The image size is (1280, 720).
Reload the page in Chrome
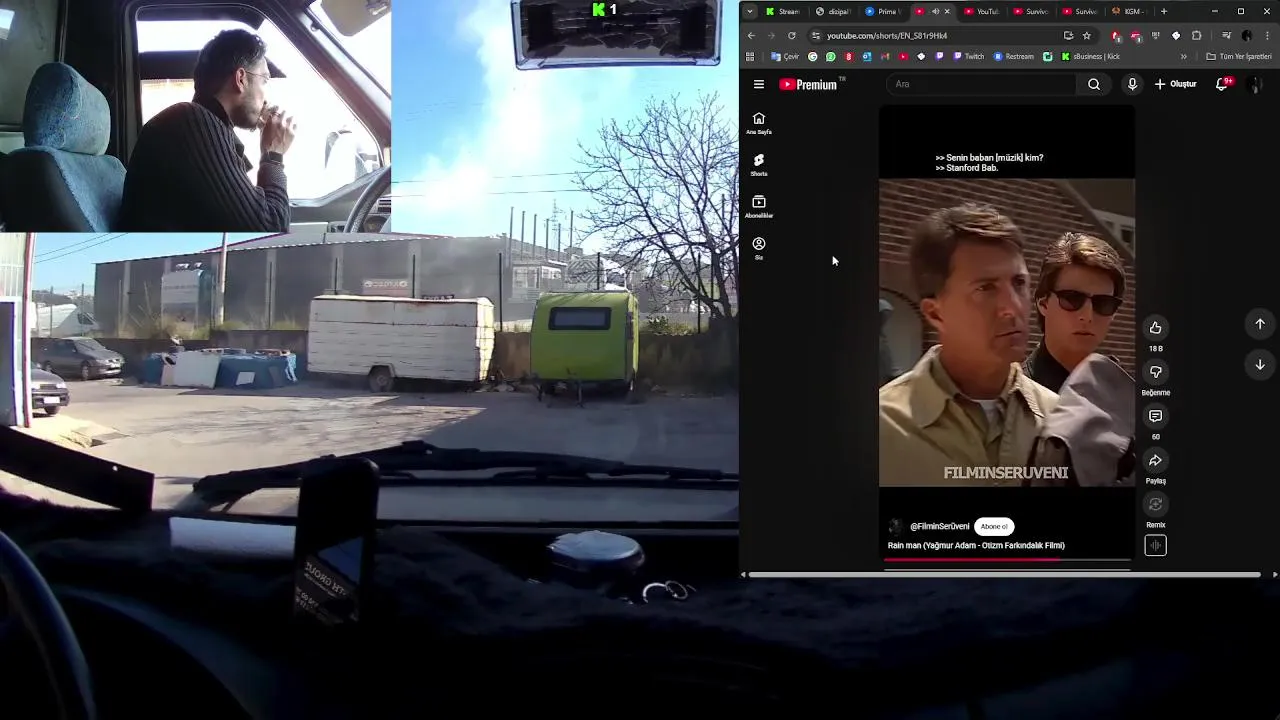point(791,35)
